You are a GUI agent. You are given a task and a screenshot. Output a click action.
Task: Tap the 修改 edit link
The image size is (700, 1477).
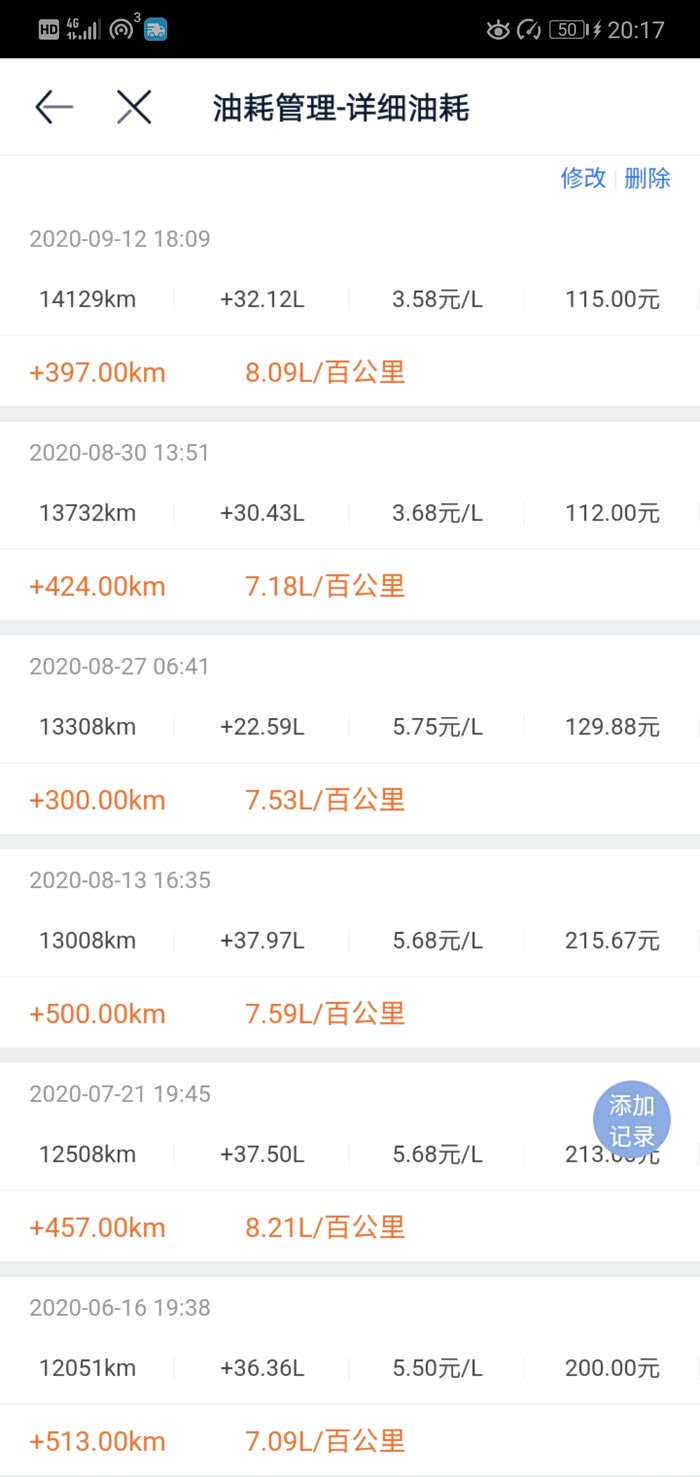pyautogui.click(x=583, y=178)
